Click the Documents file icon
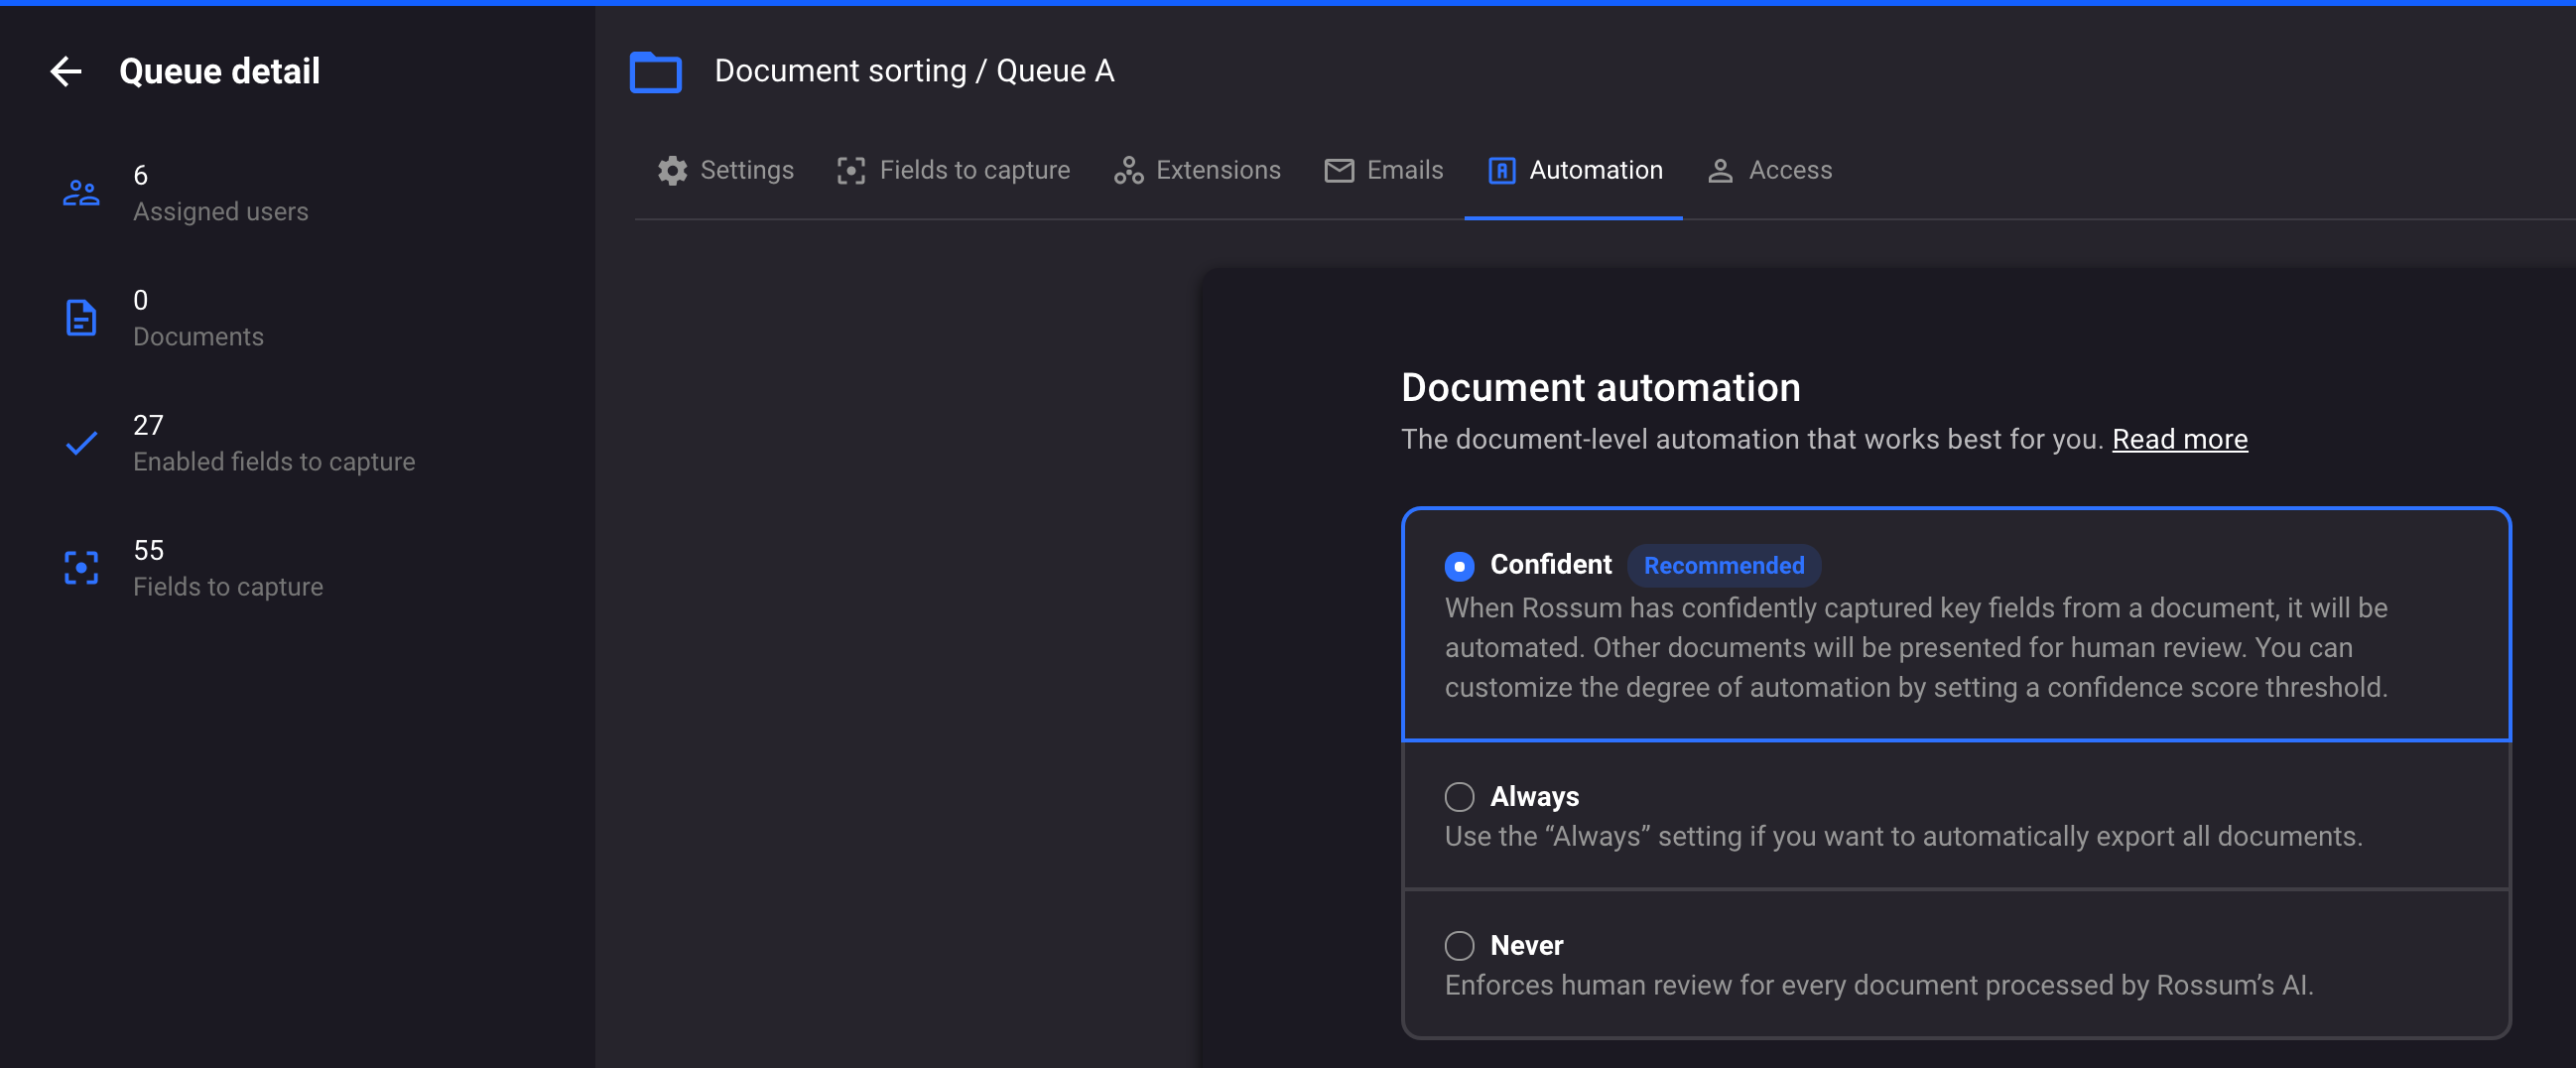The height and width of the screenshot is (1068, 2576). point(81,318)
